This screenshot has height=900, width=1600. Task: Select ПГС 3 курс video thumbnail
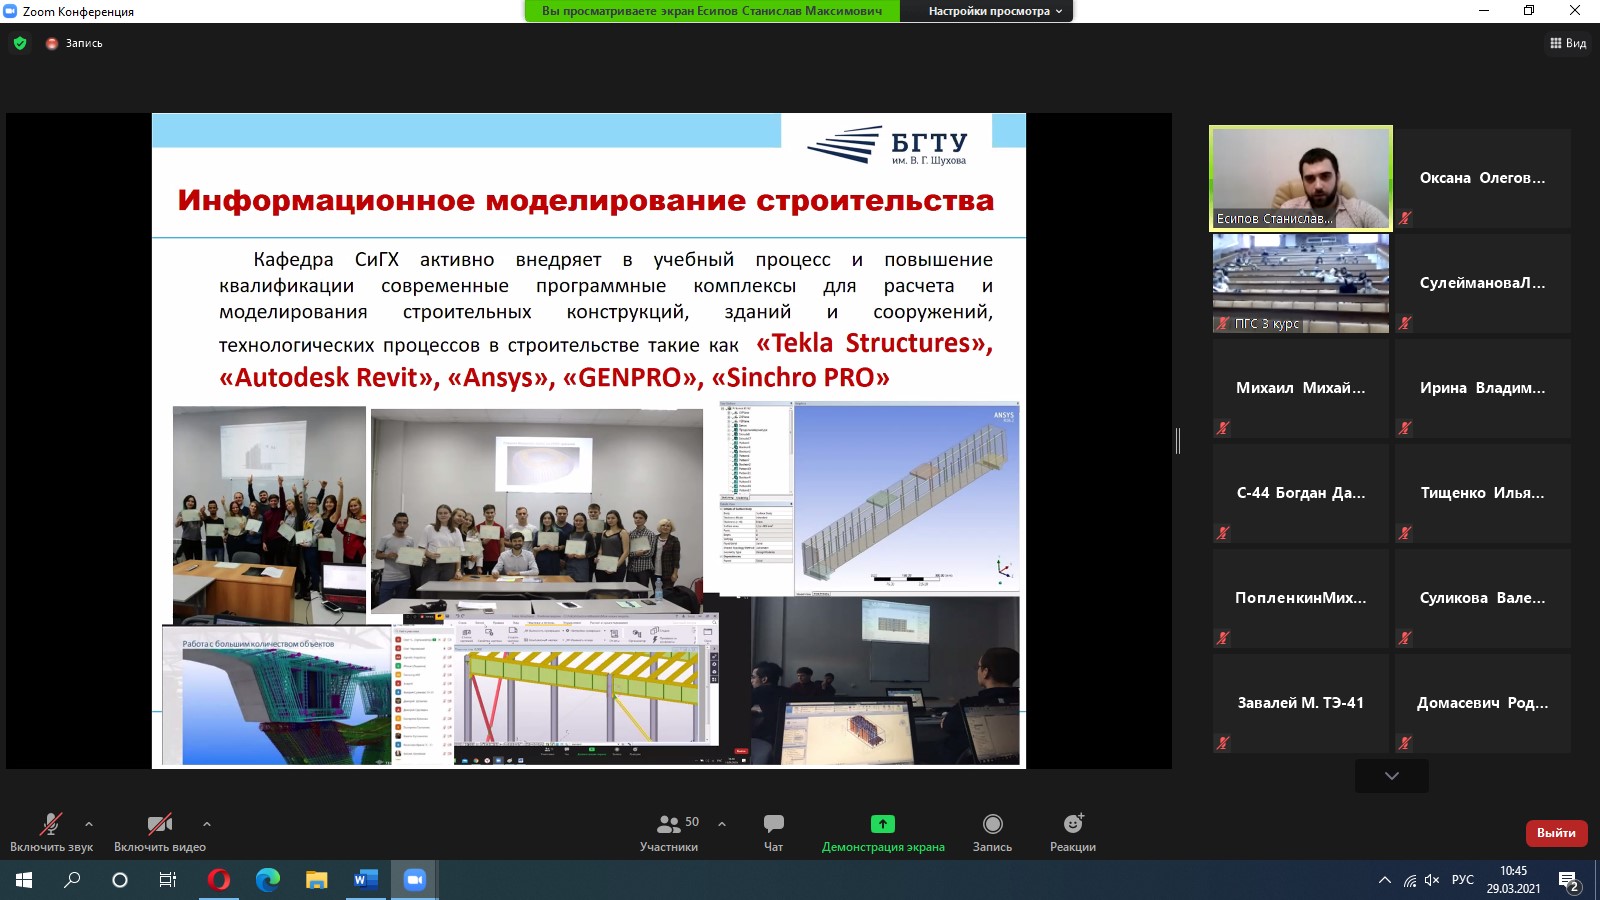pos(1301,283)
